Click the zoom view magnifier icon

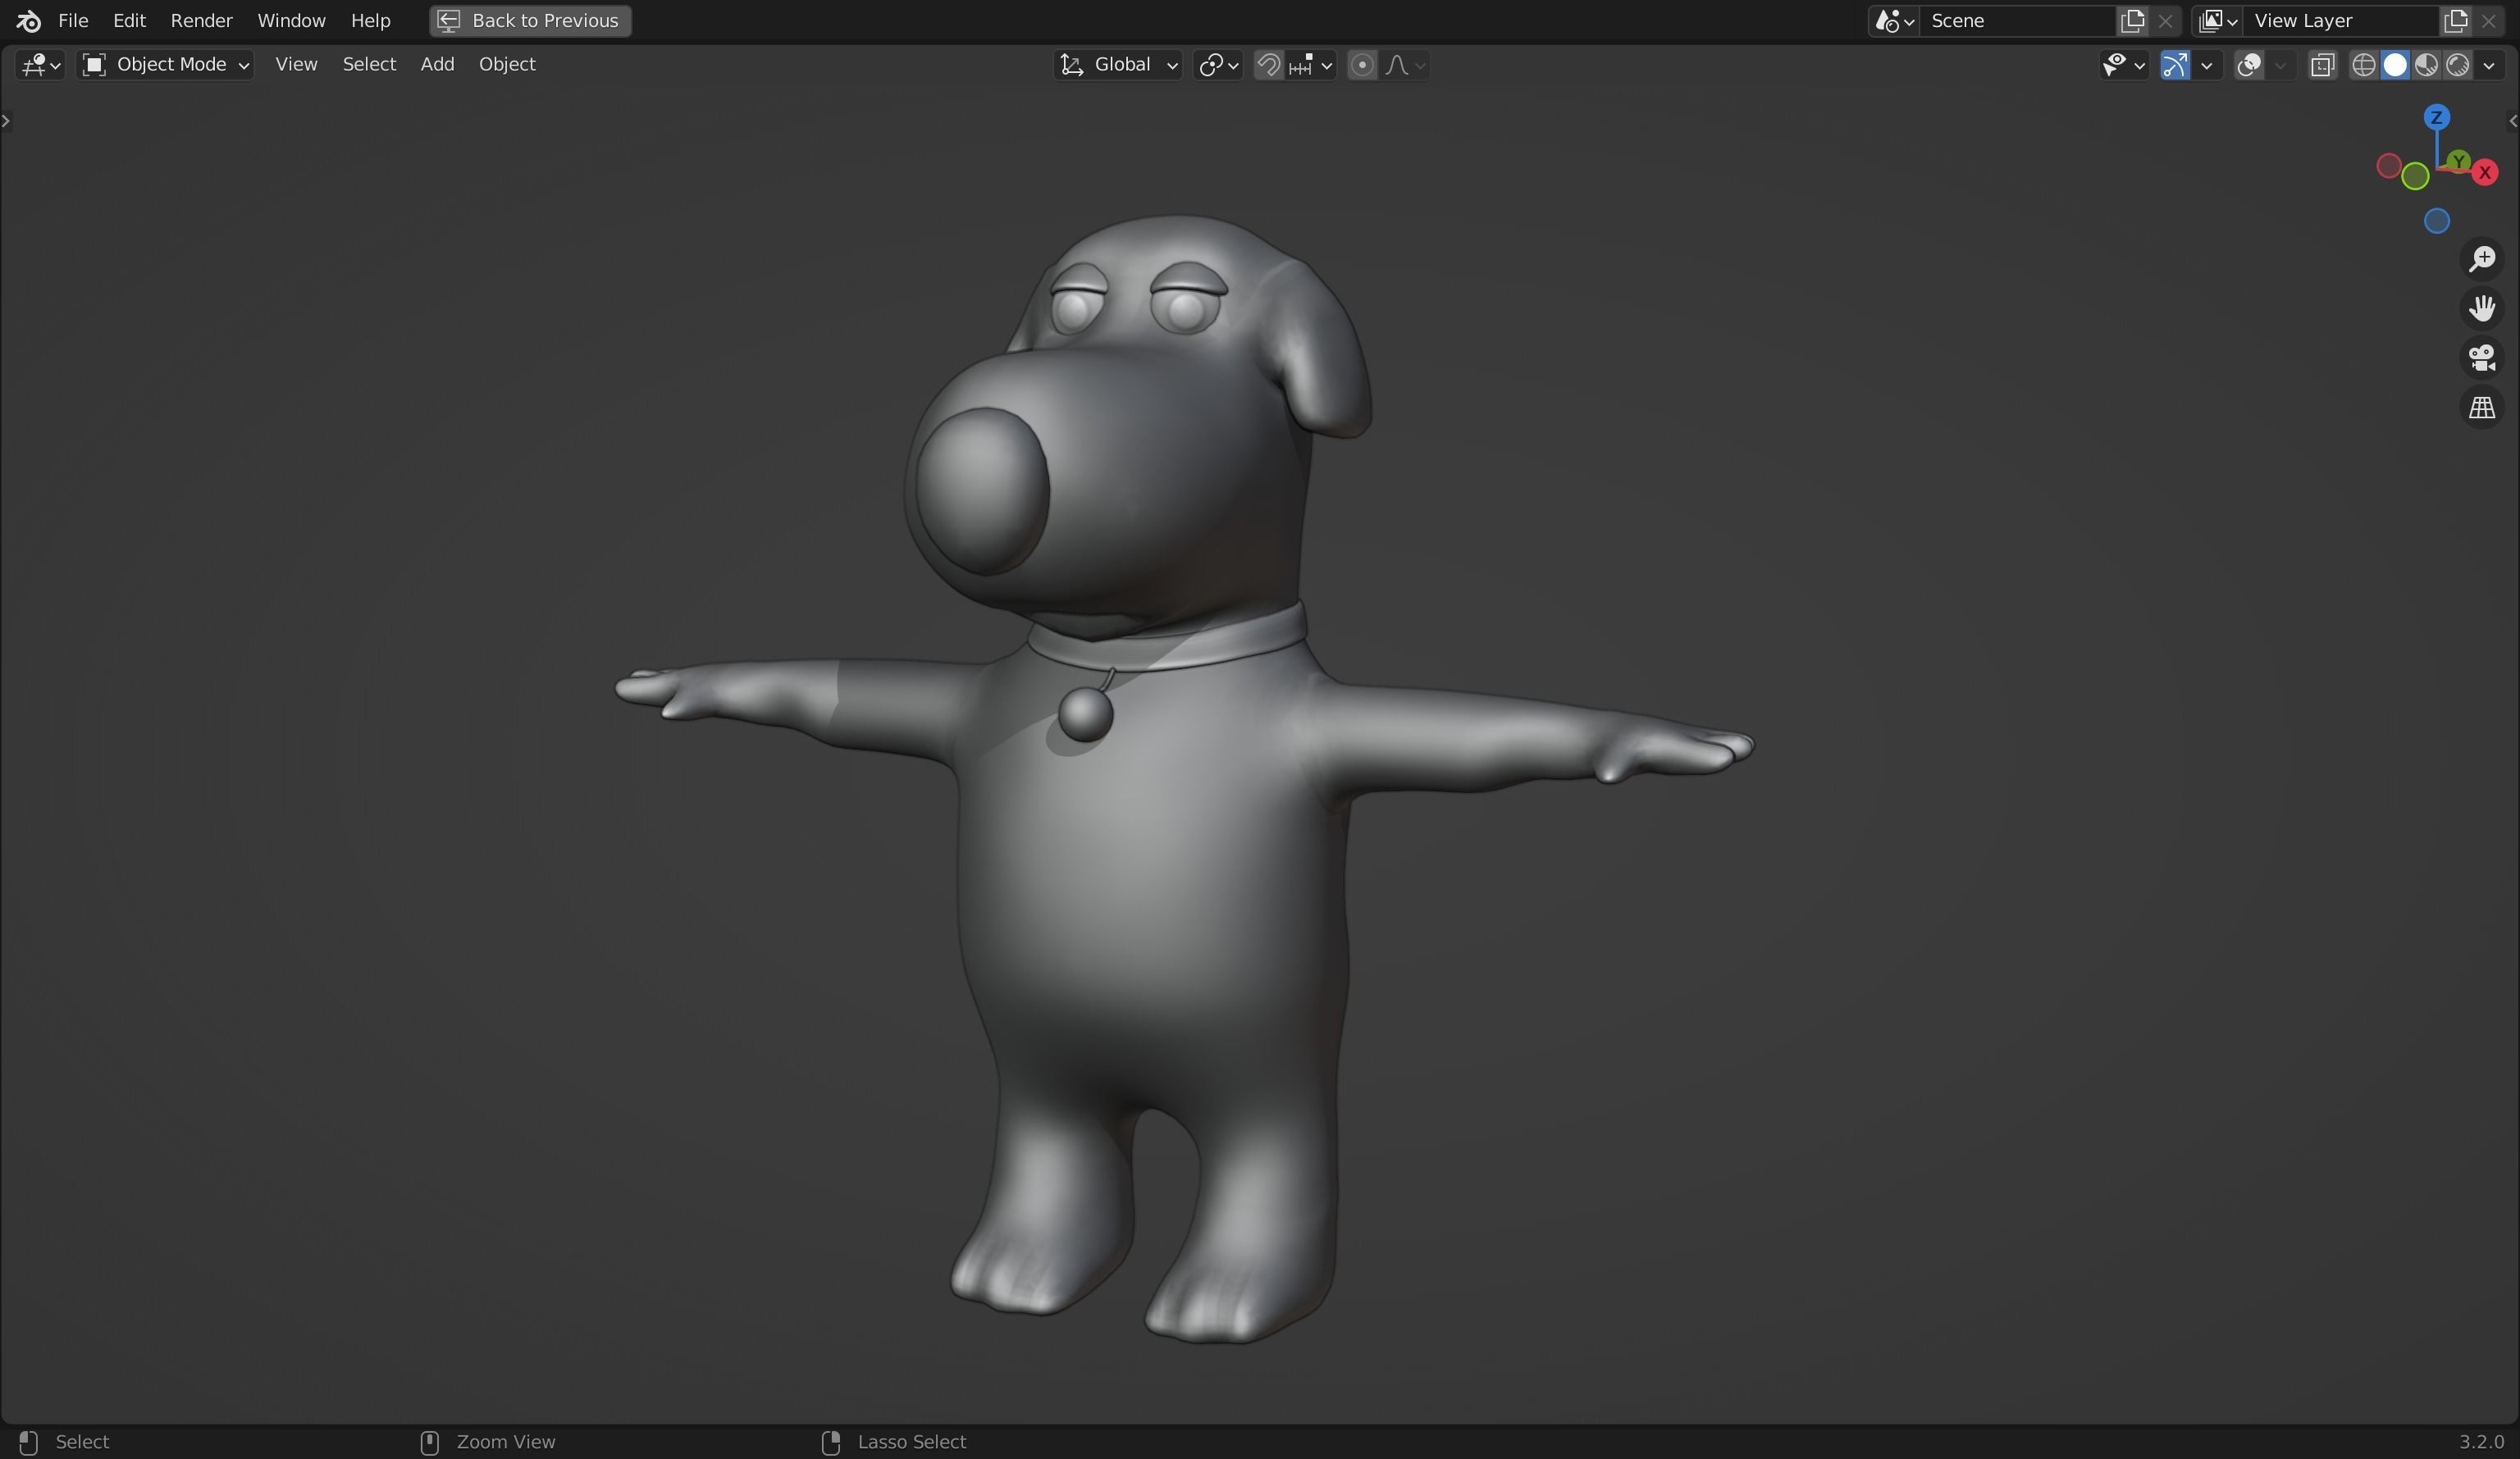pyautogui.click(x=2482, y=259)
